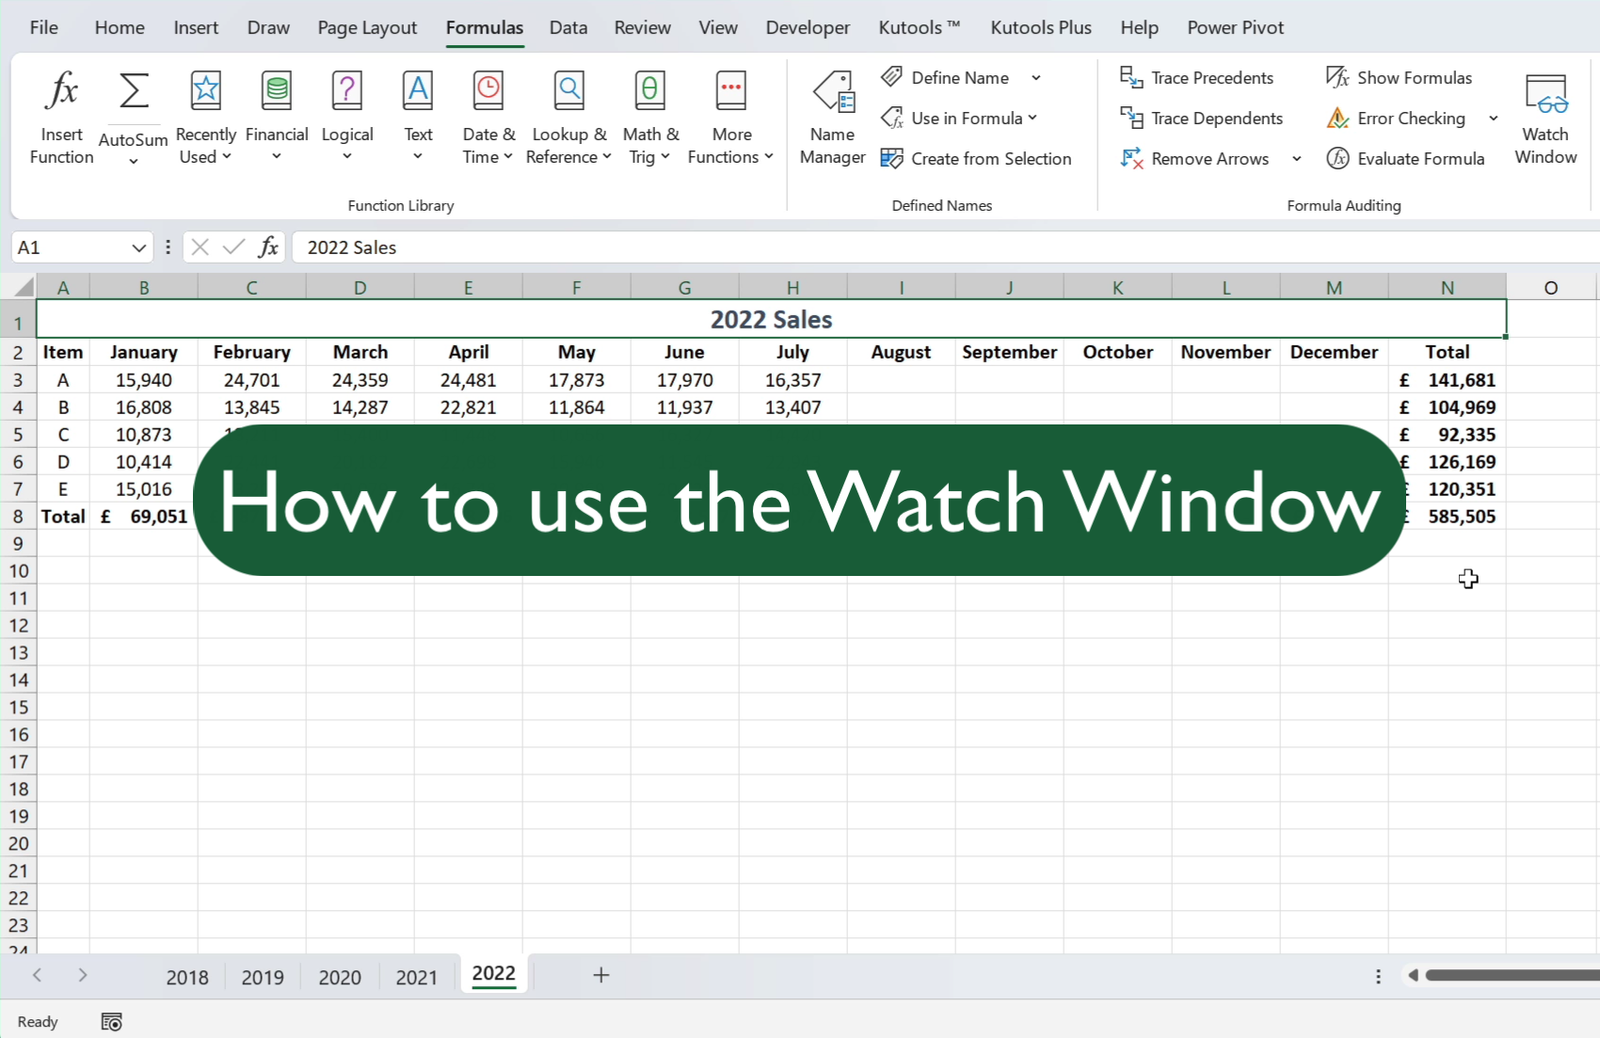Click the formula bar showing 2022 Sales

click(x=900, y=248)
